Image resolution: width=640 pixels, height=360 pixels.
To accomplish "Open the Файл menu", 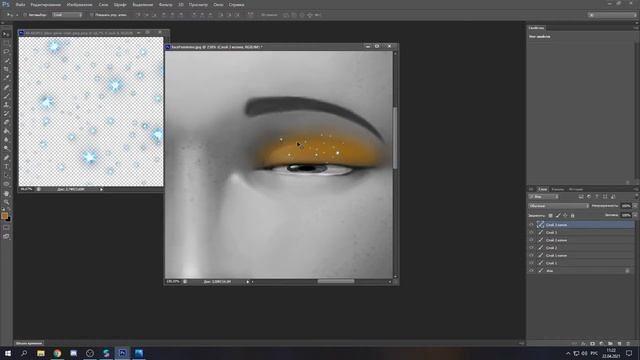I will tap(20, 5).
